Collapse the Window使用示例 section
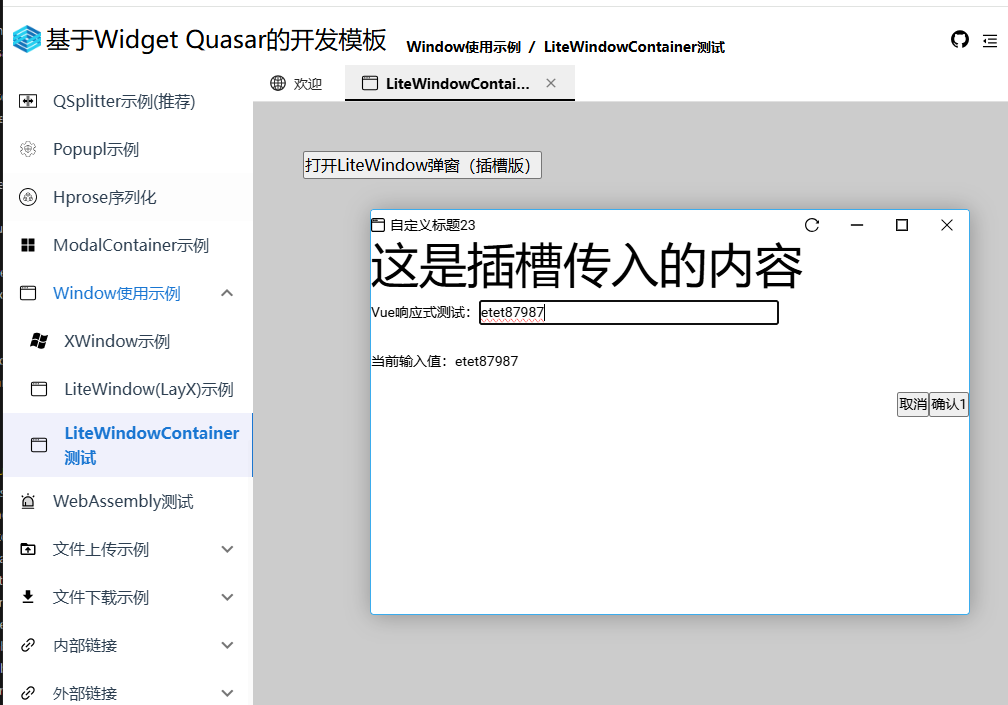Image resolution: width=1008 pixels, height=705 pixels. click(x=227, y=293)
